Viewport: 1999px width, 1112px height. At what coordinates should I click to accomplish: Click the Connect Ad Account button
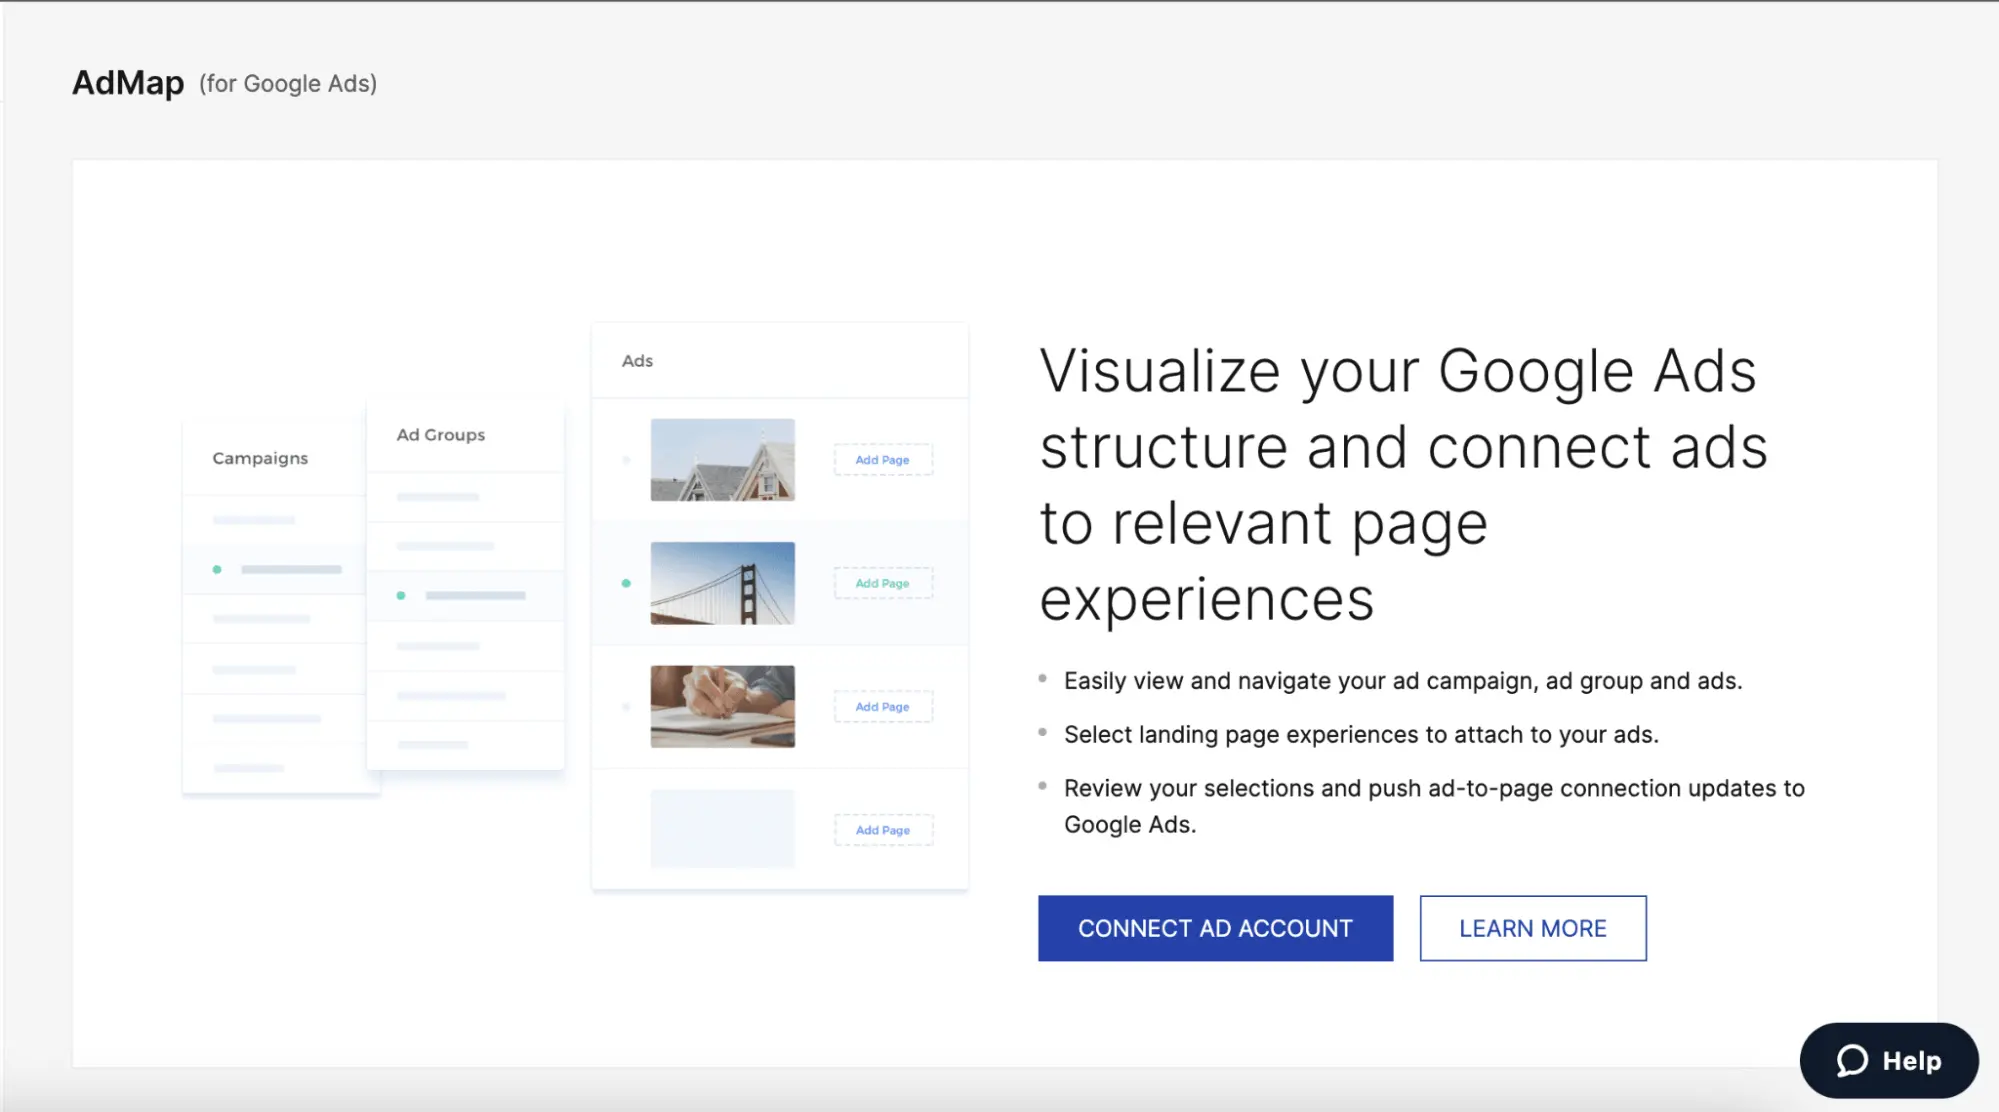click(1214, 928)
